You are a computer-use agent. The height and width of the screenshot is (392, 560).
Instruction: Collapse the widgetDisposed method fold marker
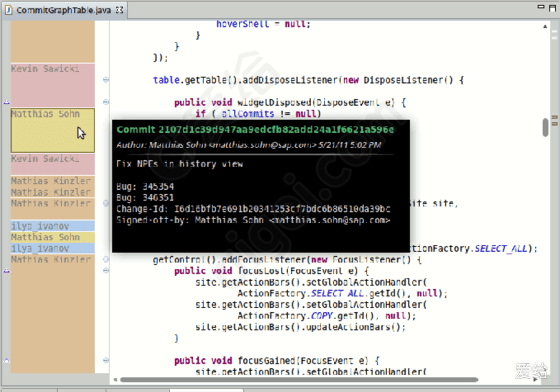(x=106, y=102)
